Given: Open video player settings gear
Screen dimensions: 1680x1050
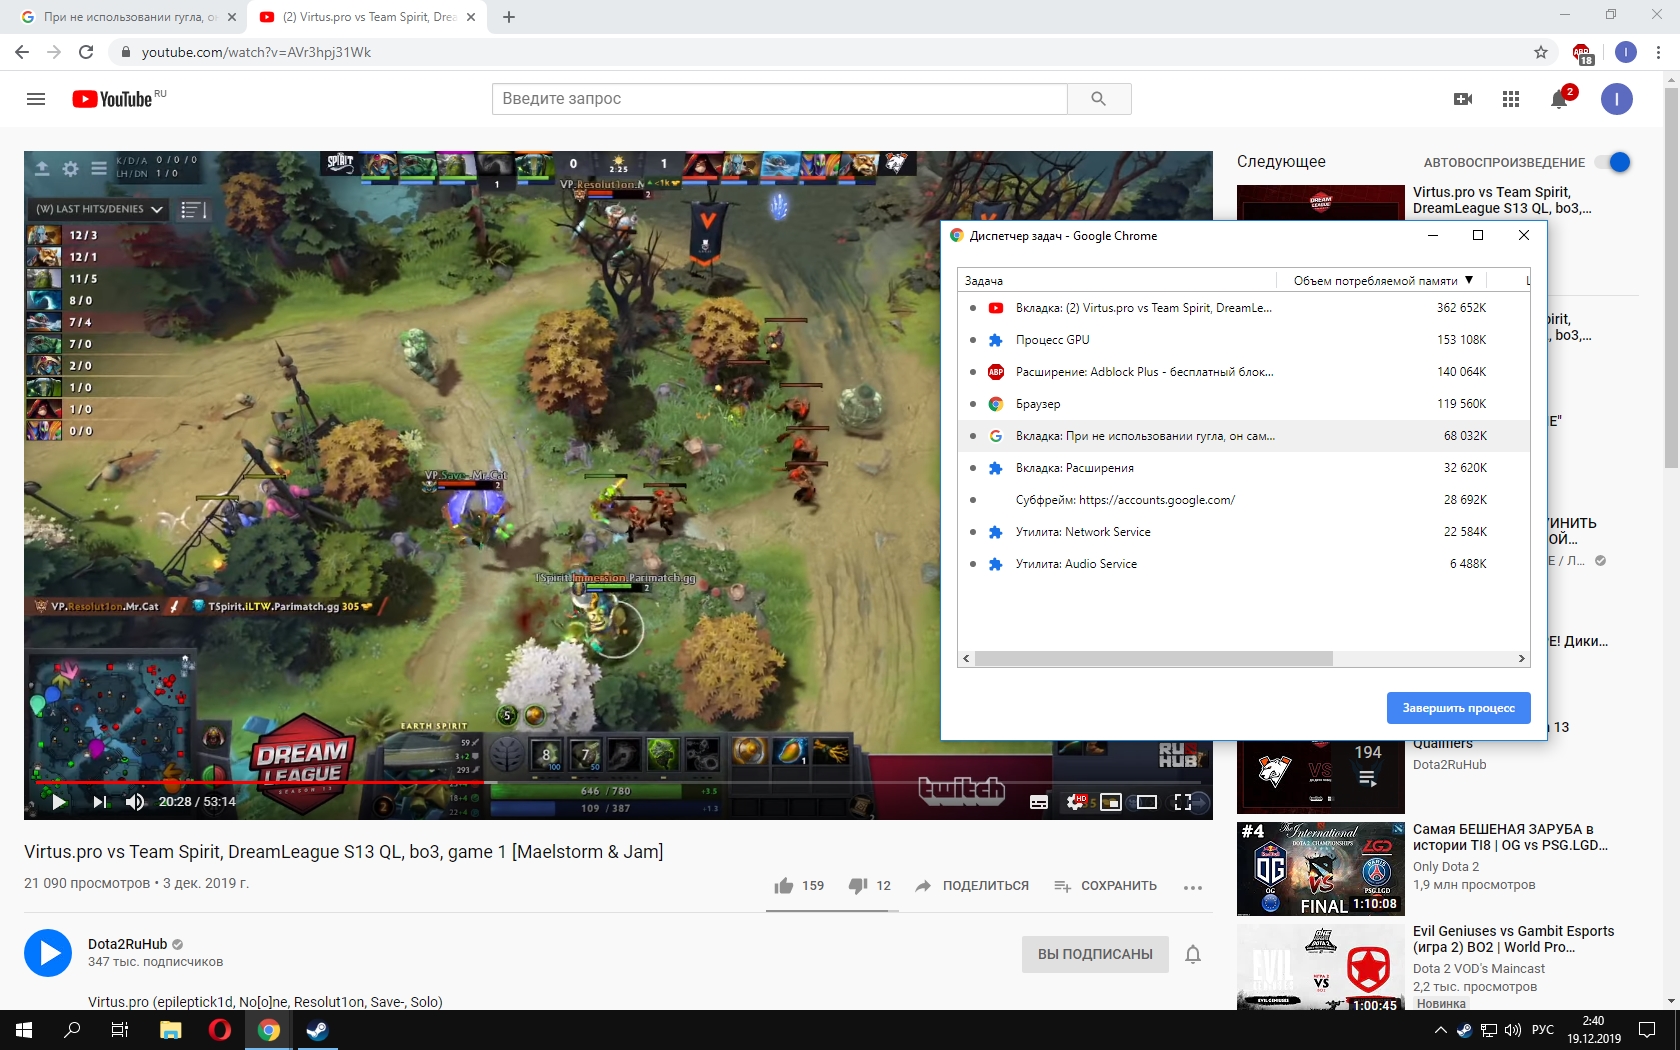Looking at the screenshot, I should point(1076,802).
